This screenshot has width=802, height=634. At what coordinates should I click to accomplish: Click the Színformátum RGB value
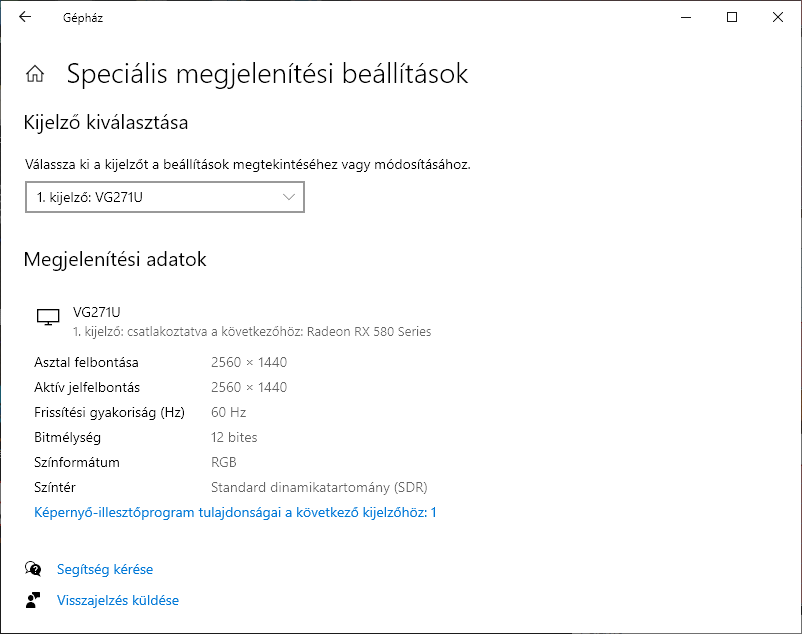coord(224,462)
